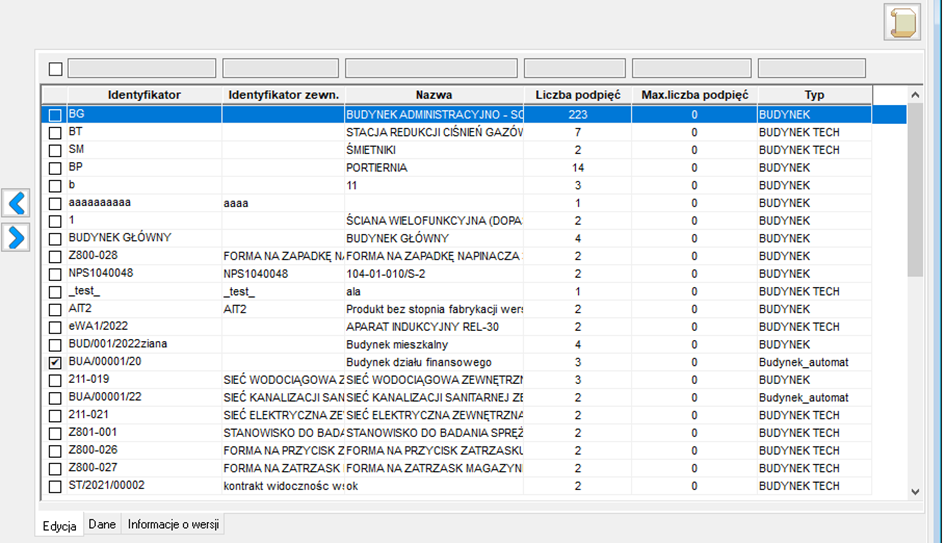
Task: Click the table scrollbar down arrow
Action: coord(915,491)
